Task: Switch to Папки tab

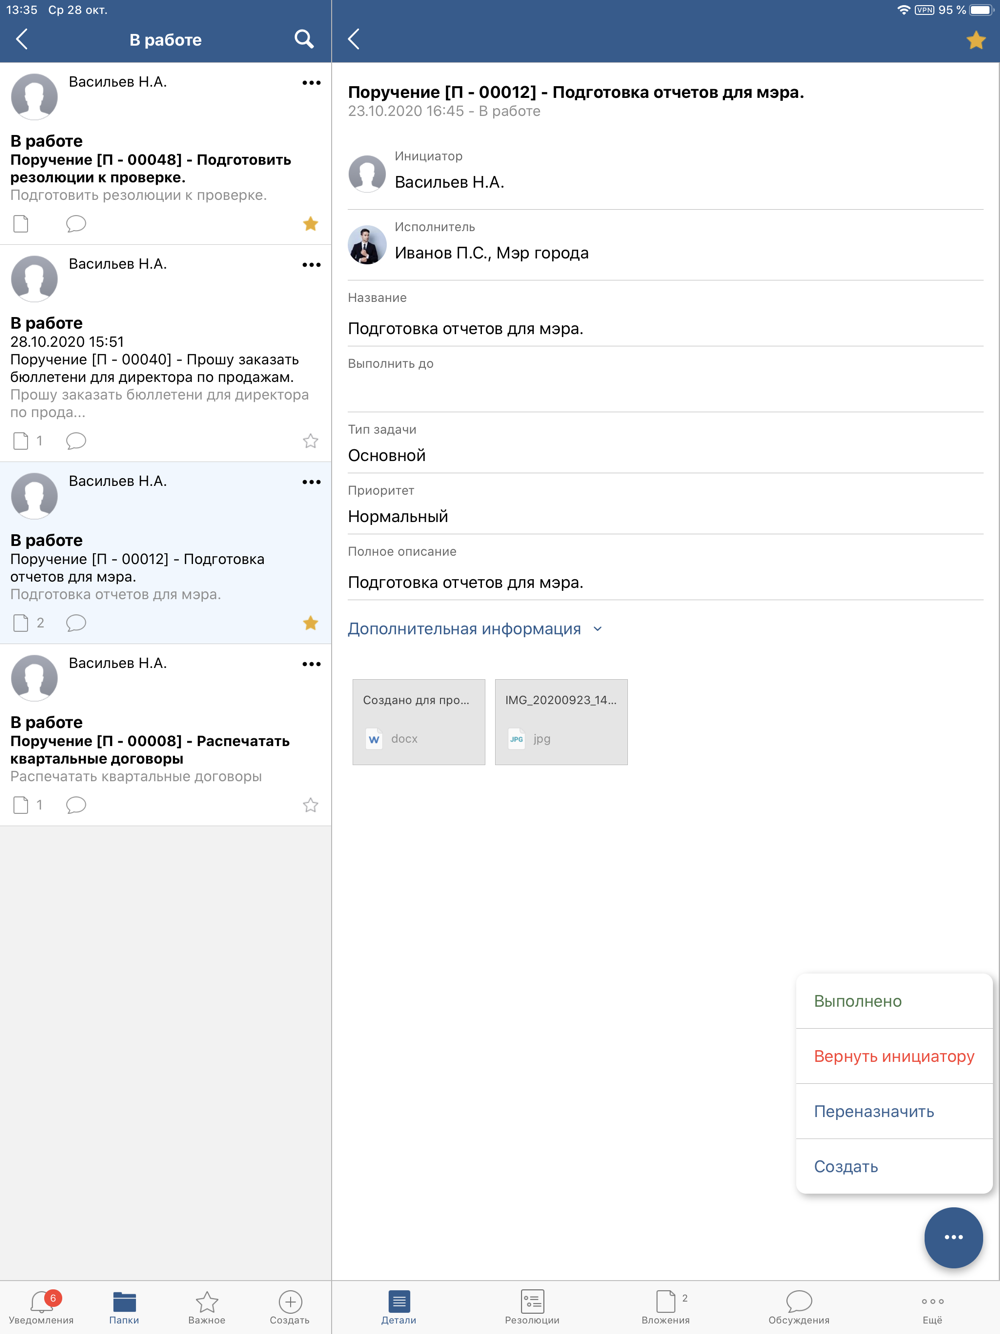Action: (x=124, y=1307)
